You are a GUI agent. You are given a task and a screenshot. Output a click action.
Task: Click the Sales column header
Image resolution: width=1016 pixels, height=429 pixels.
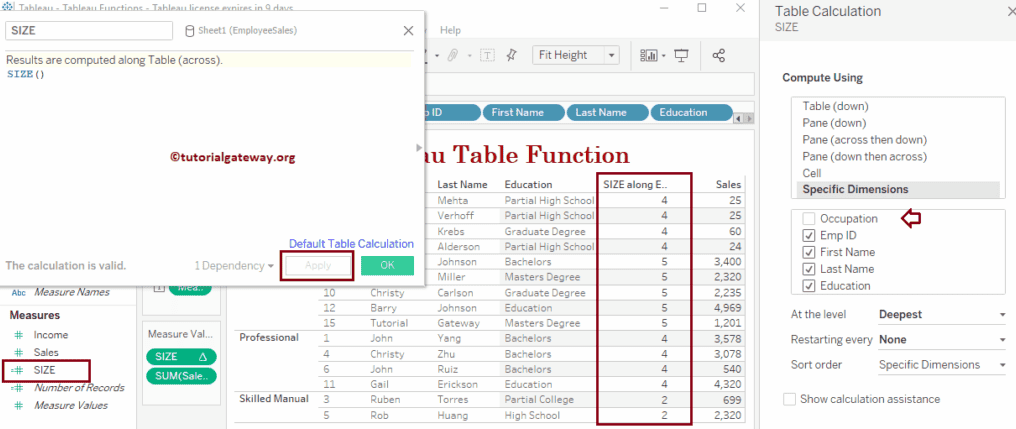click(728, 184)
